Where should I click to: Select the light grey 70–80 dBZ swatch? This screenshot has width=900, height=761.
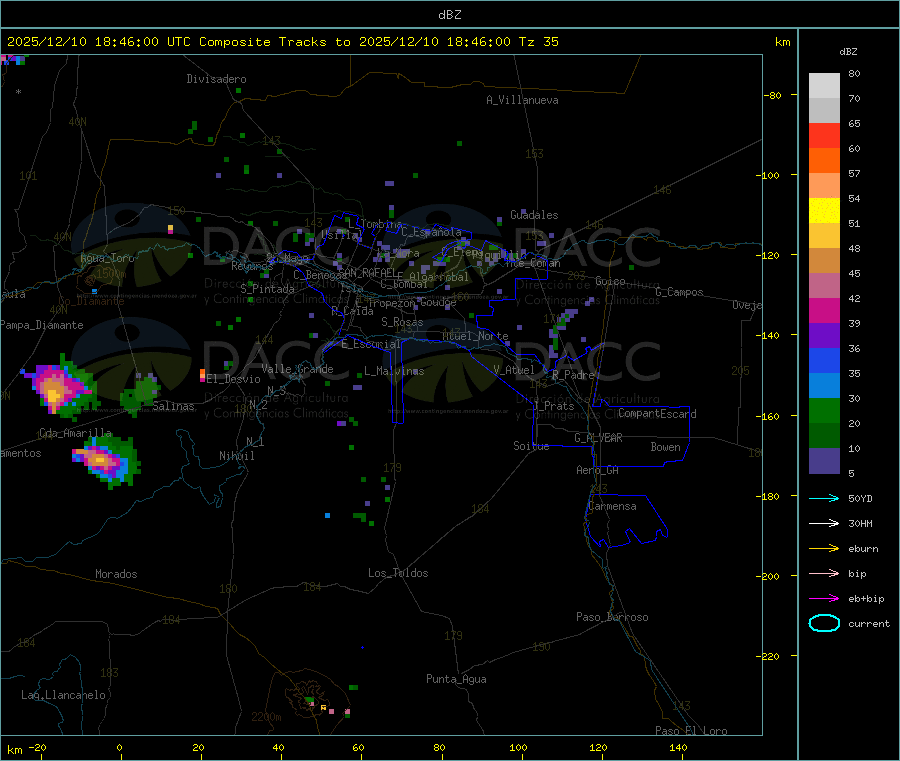pos(824,86)
